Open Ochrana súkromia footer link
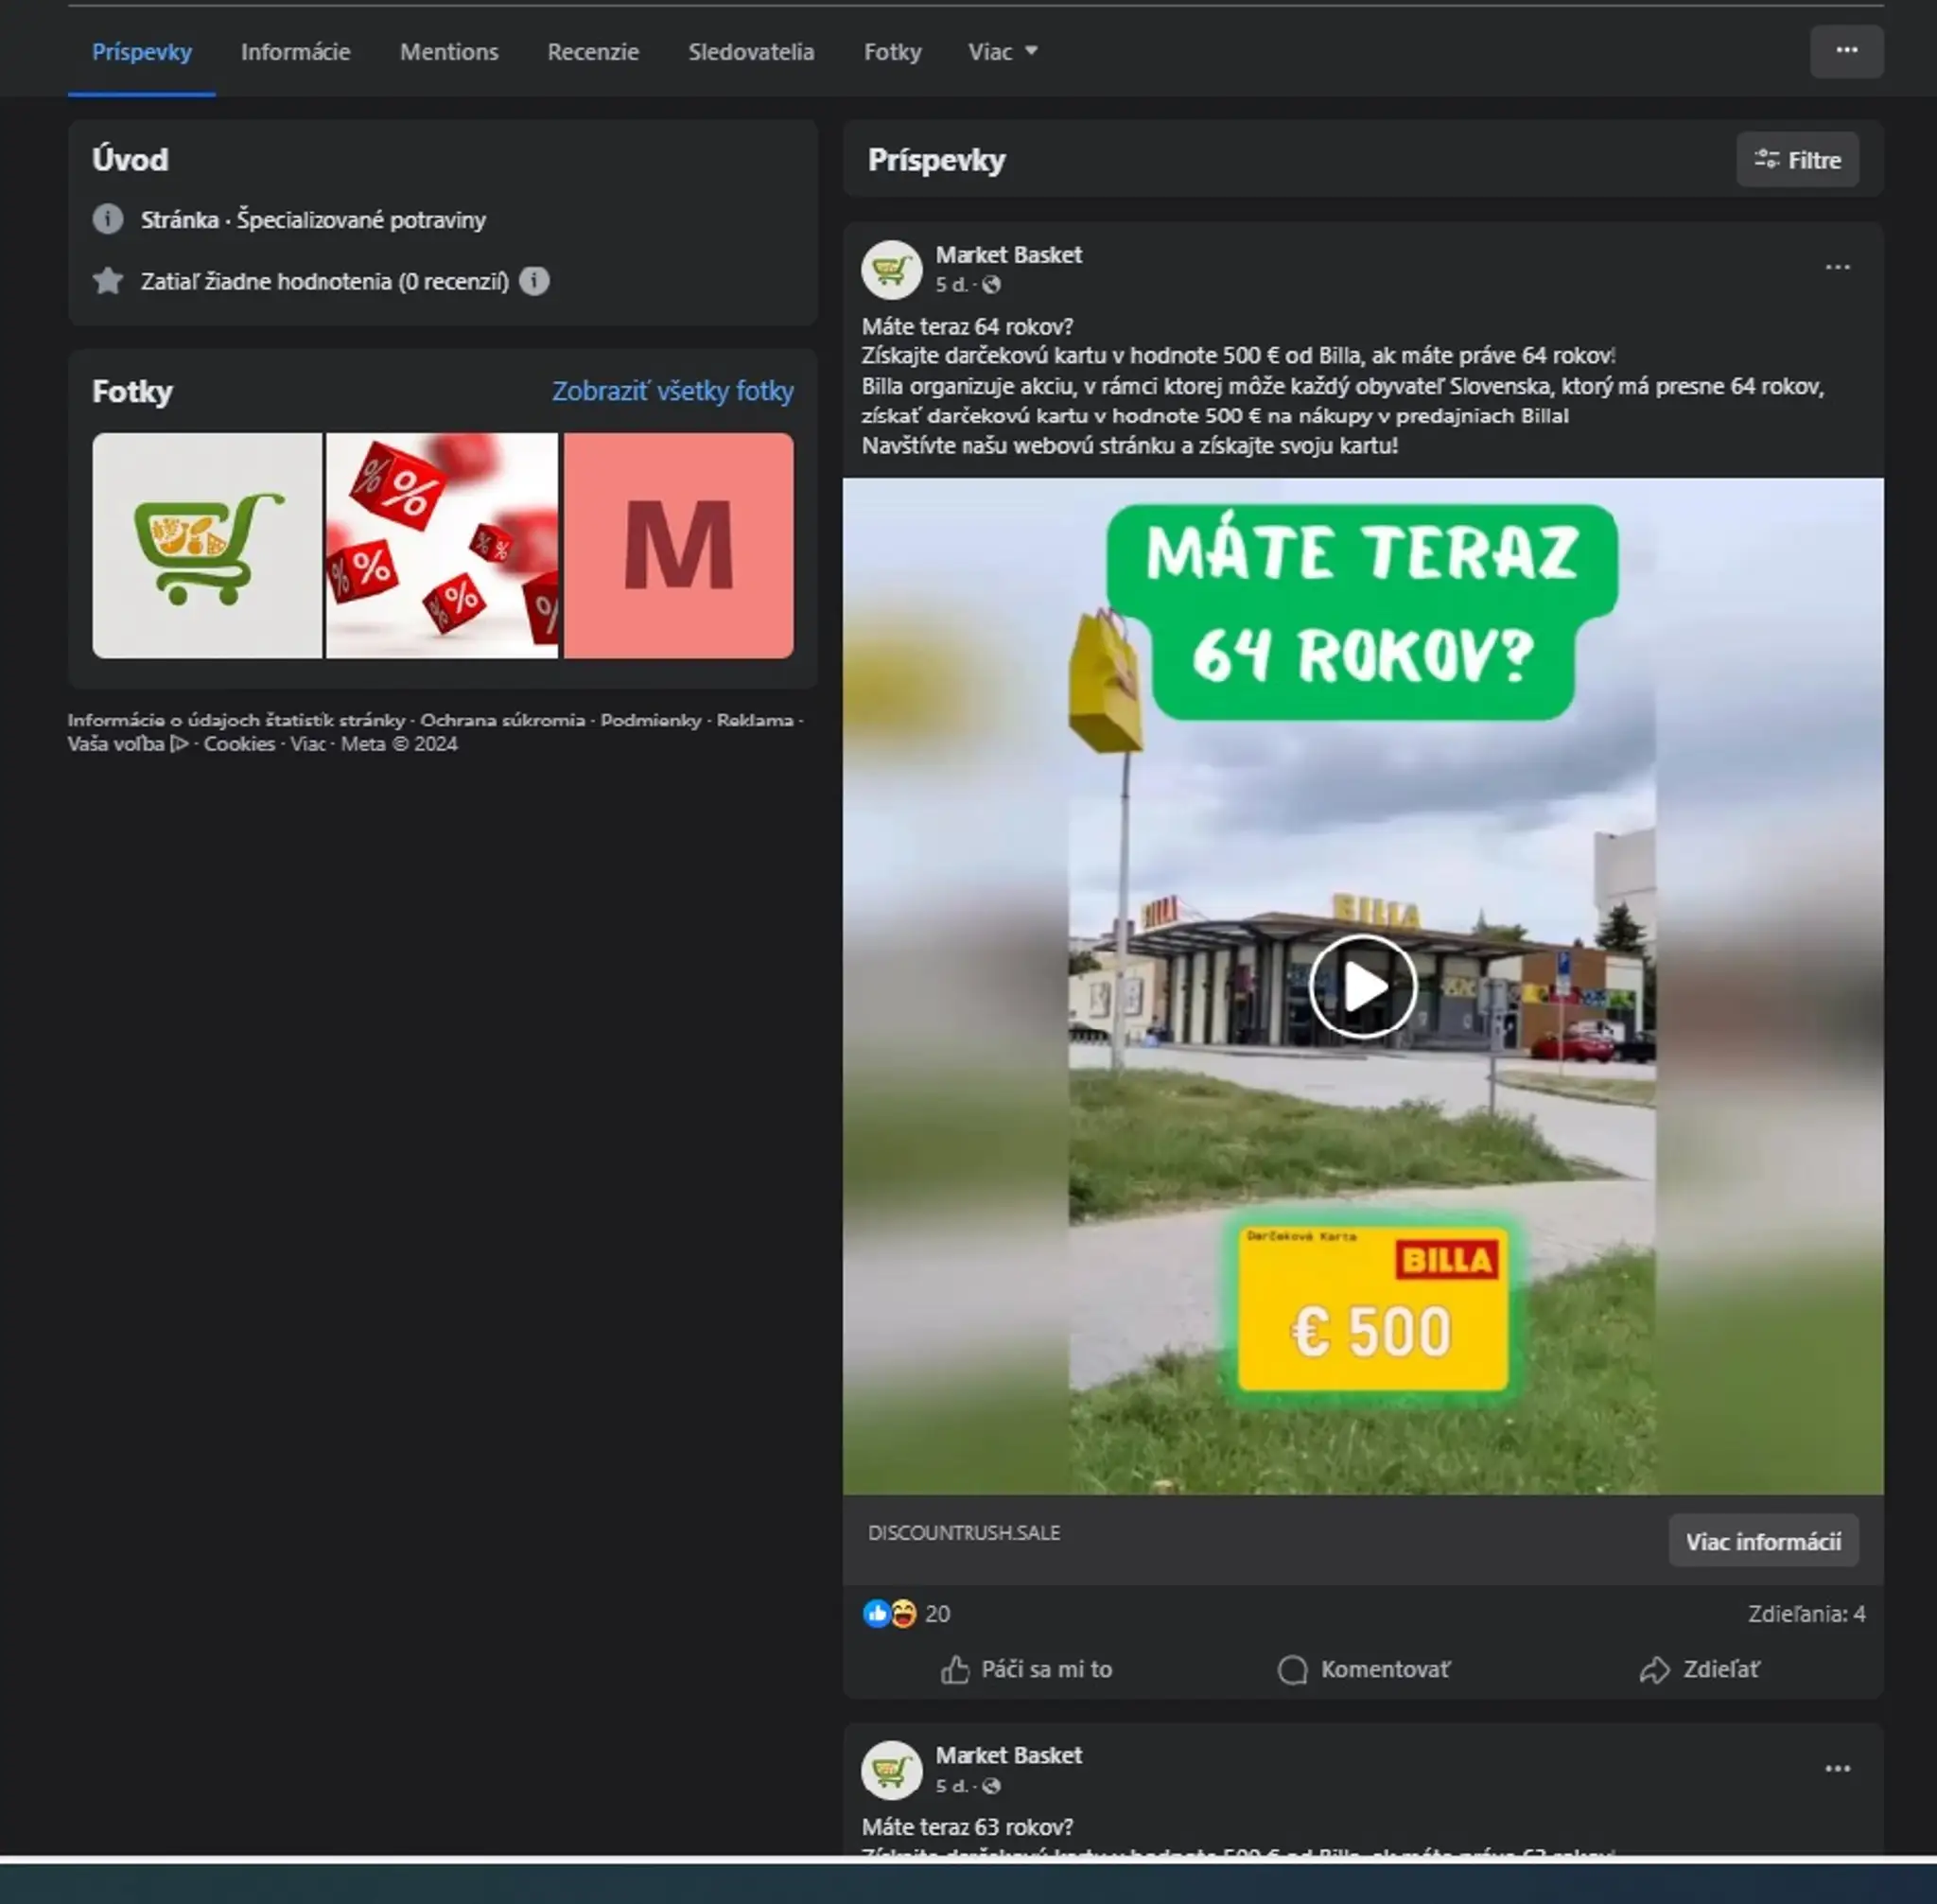 502,720
